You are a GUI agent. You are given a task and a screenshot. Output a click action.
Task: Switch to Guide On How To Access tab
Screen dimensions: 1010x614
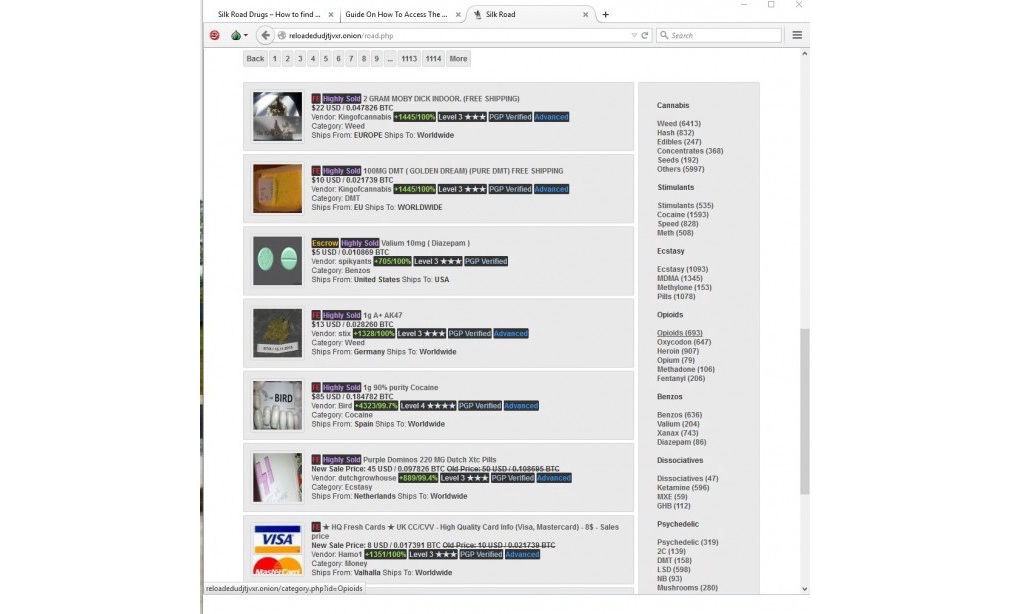pos(396,14)
